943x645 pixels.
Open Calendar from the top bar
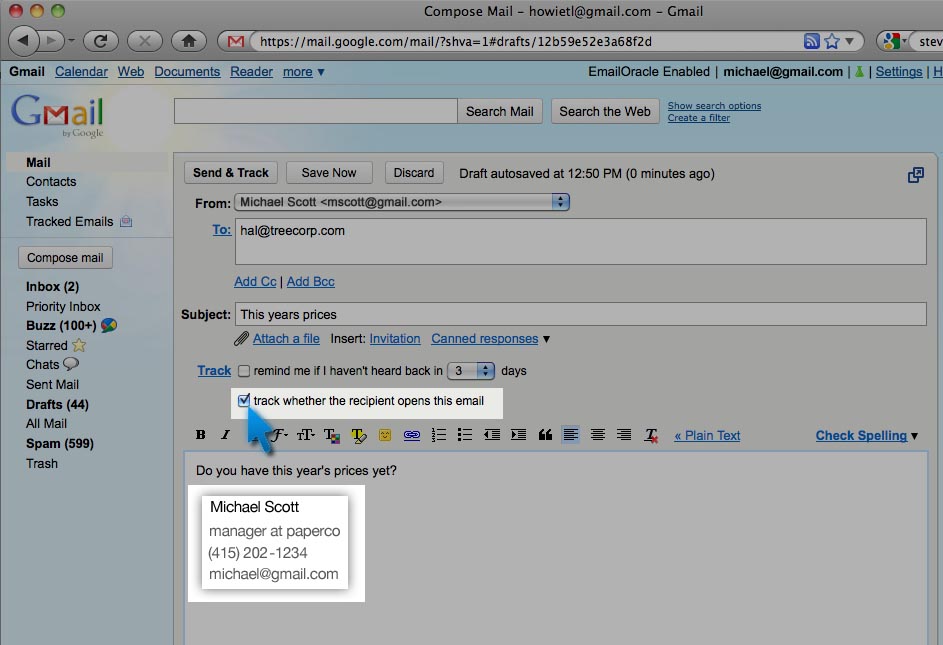pos(81,72)
